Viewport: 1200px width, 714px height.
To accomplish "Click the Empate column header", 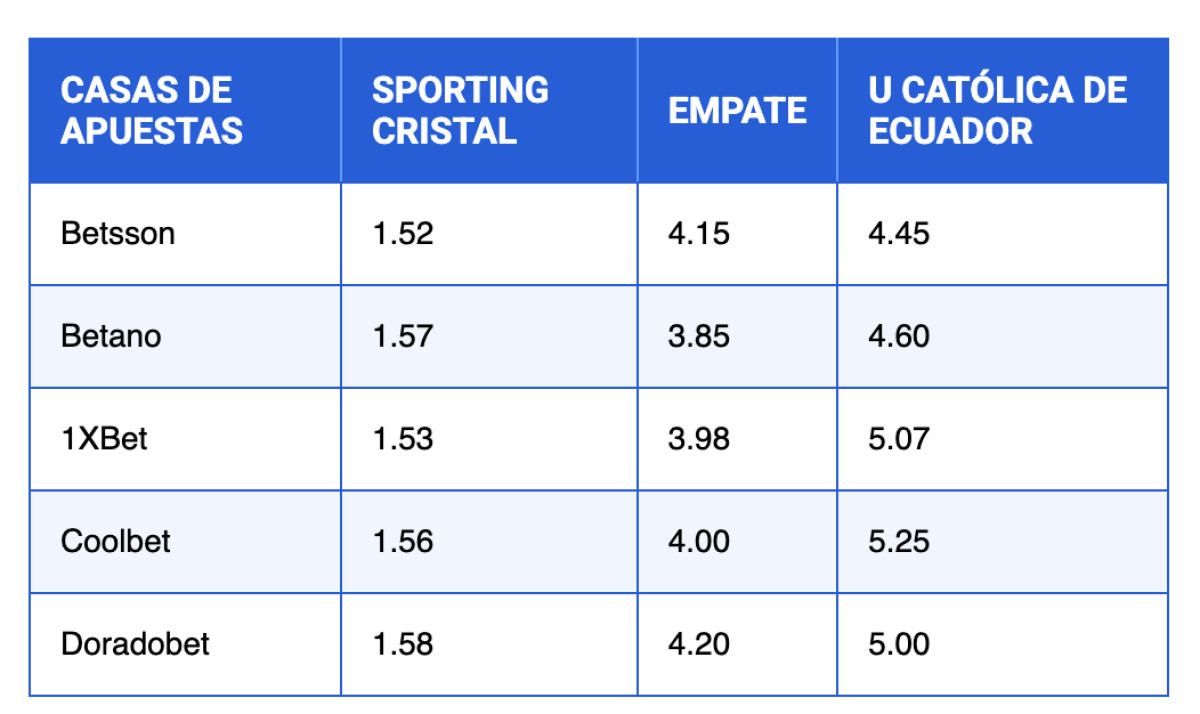I will point(737,110).
